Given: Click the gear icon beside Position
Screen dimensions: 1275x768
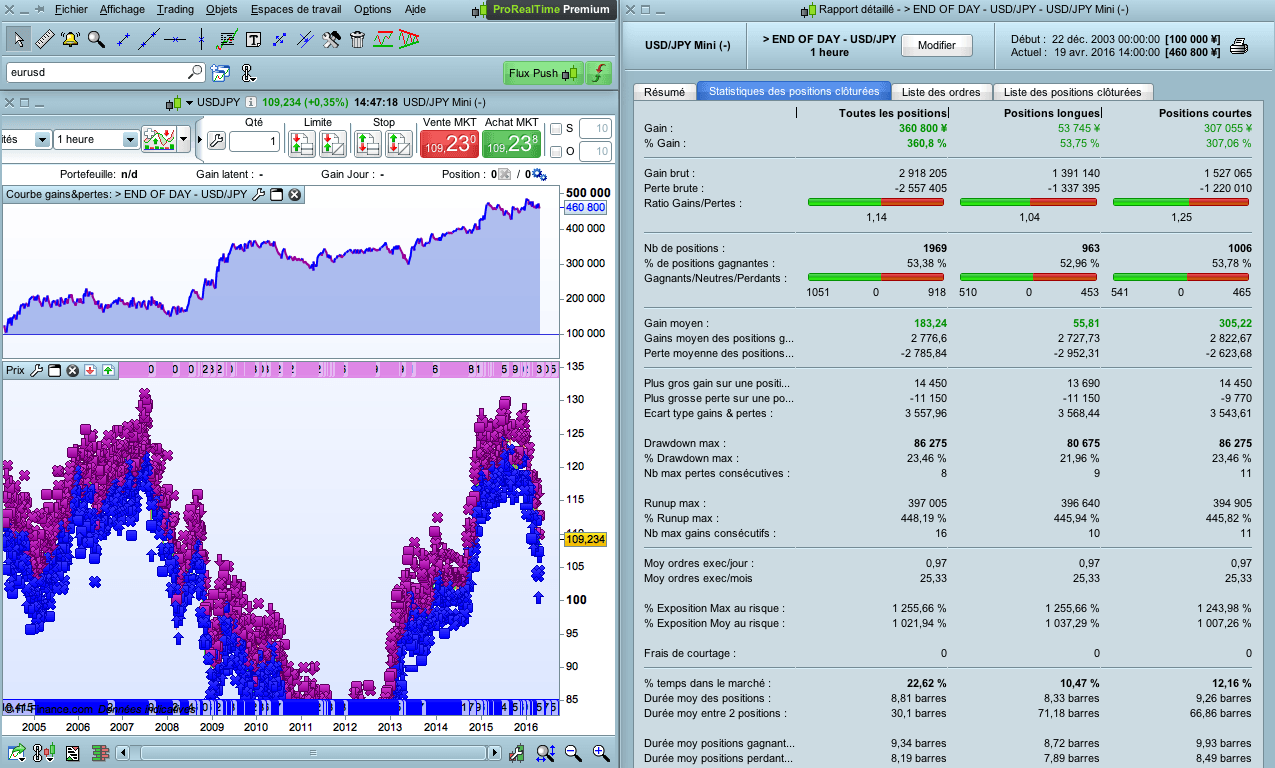Looking at the screenshot, I should coord(539,174).
